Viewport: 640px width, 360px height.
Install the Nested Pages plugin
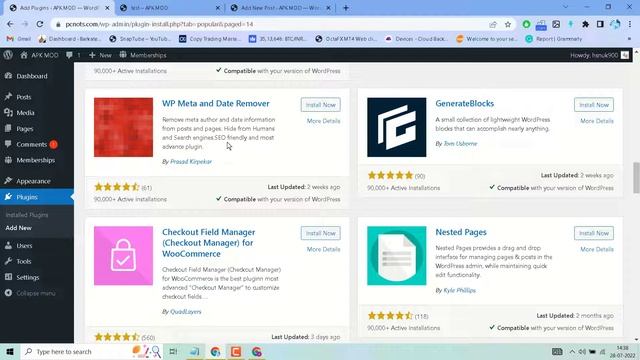coord(593,233)
